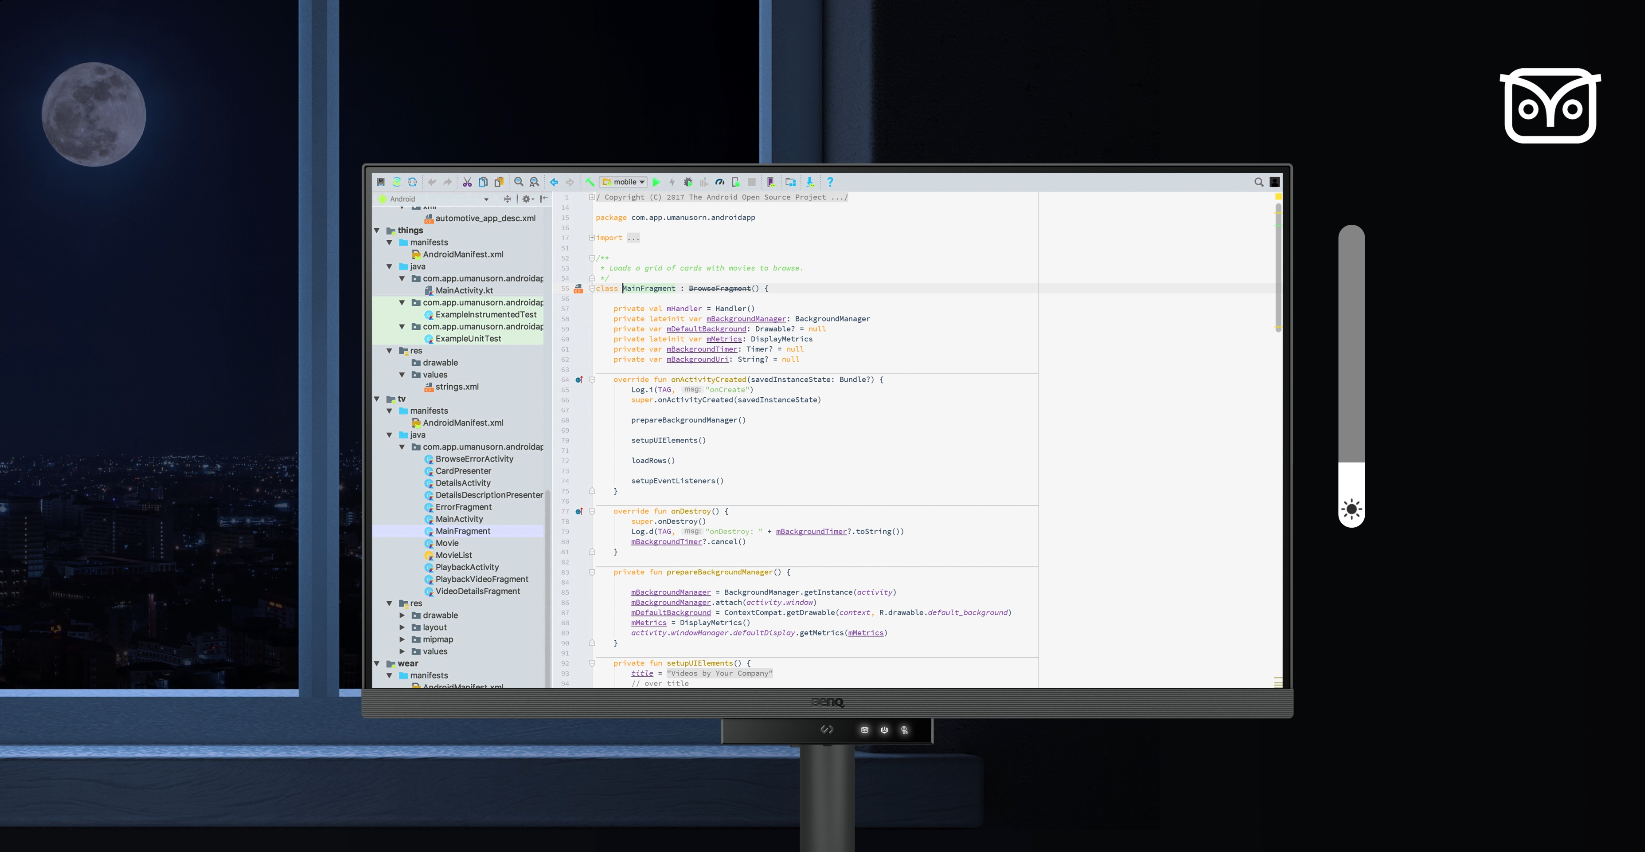Click the green Run app play icon

point(657,182)
